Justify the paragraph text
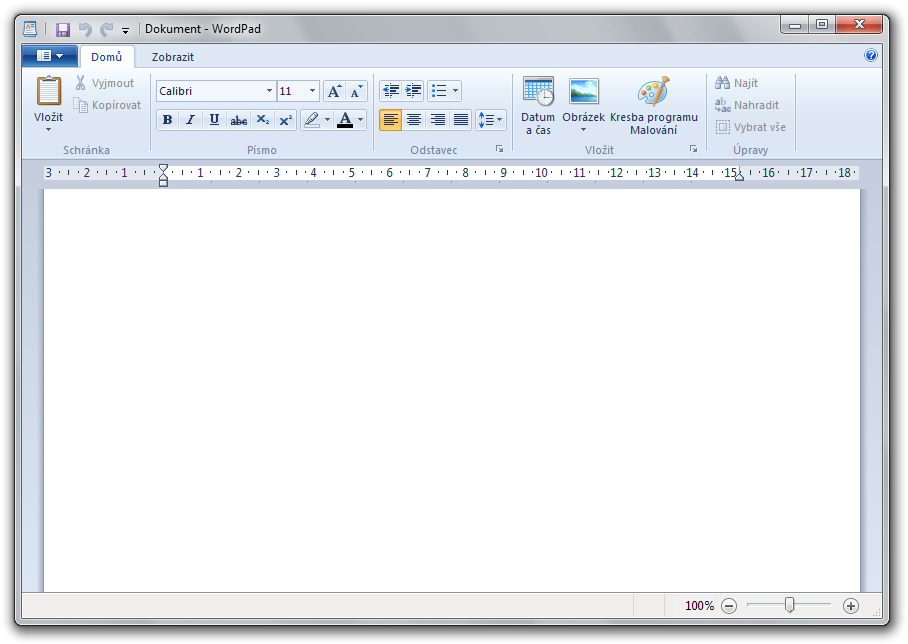The image size is (908, 644). point(461,120)
